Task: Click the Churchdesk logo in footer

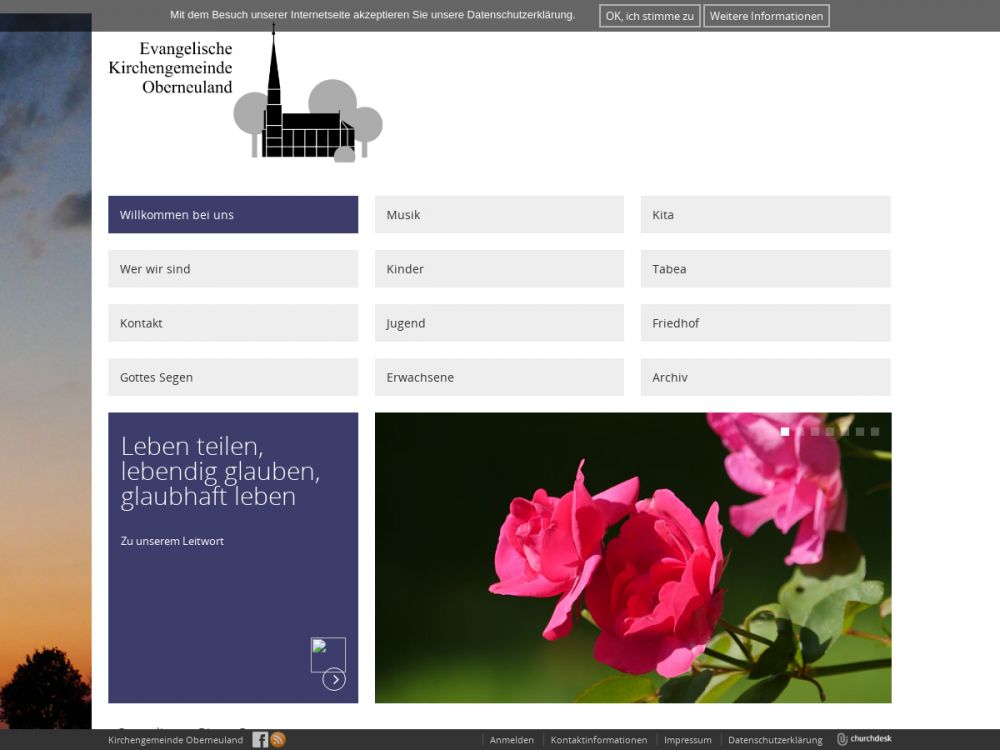Action: pyautogui.click(x=864, y=739)
